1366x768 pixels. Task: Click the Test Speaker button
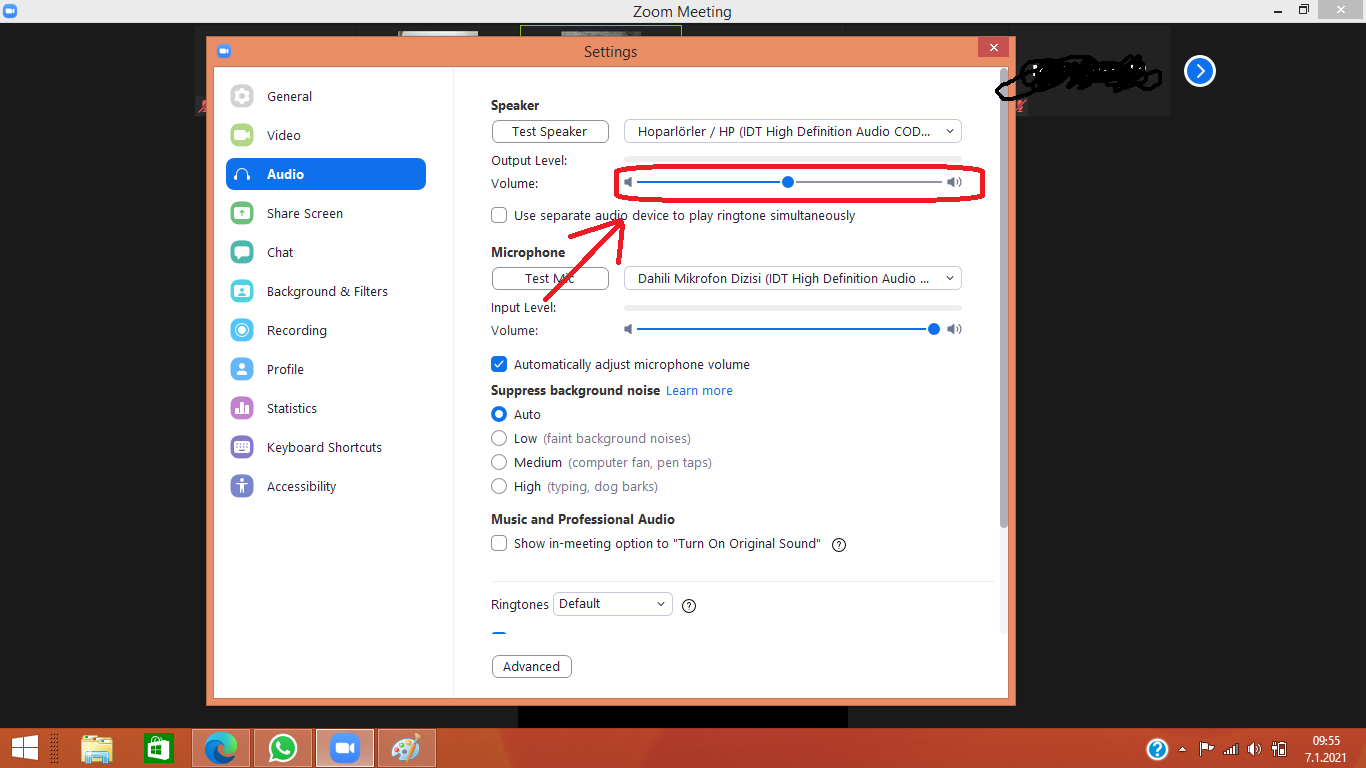550,131
